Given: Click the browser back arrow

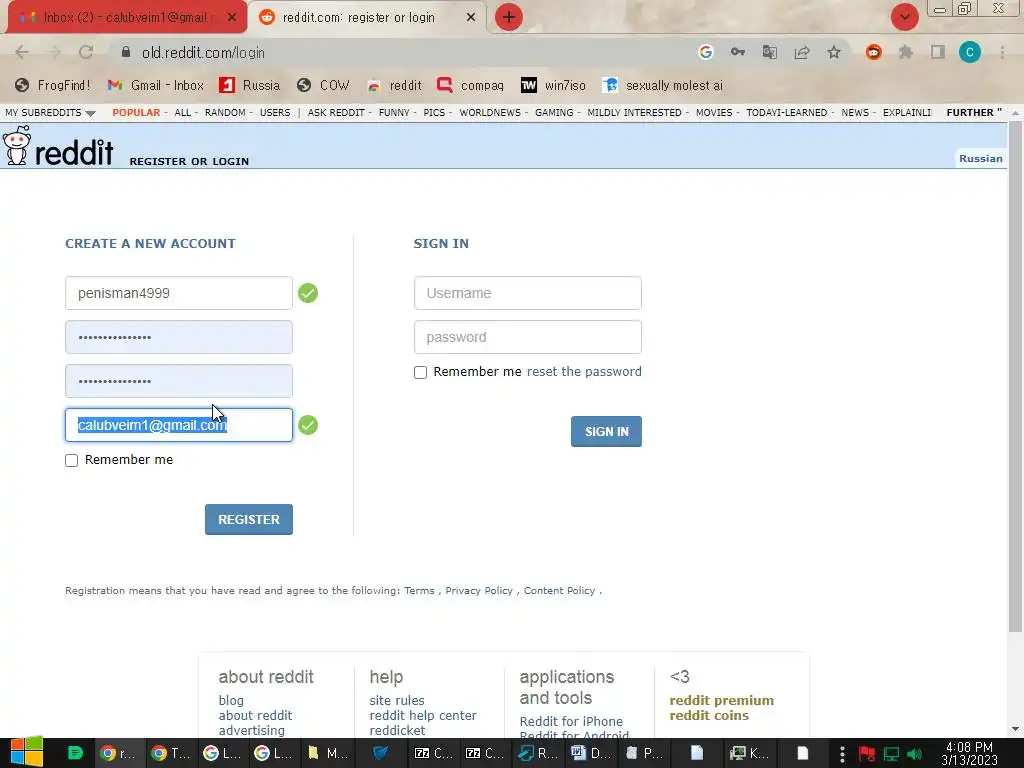Looking at the screenshot, I should tap(22, 52).
